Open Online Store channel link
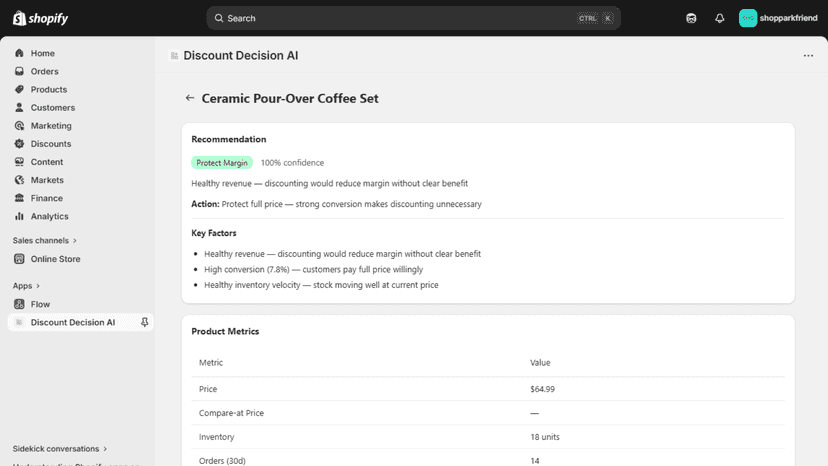The height and width of the screenshot is (466, 828). (x=55, y=259)
